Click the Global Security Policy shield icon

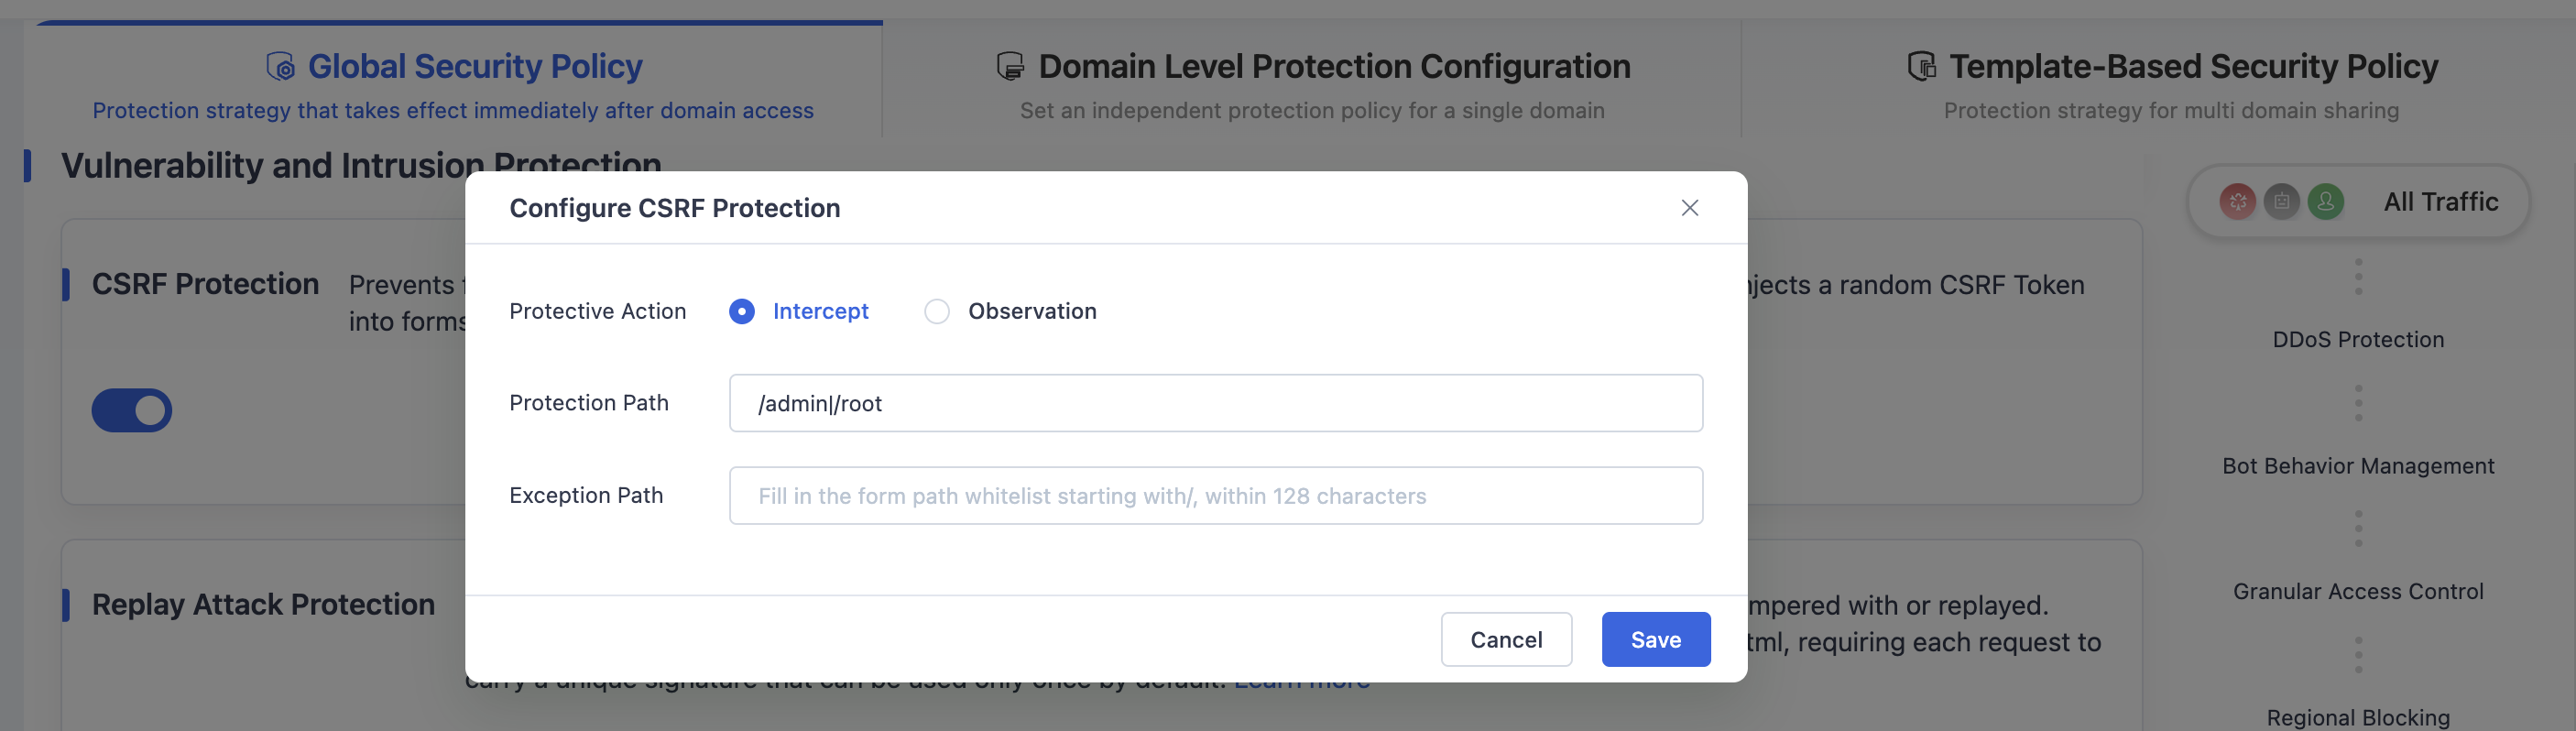coord(281,66)
